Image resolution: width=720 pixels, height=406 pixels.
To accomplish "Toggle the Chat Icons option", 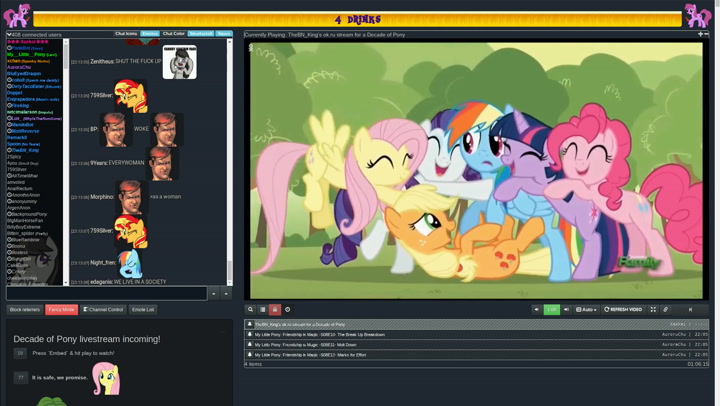I will tap(126, 34).
